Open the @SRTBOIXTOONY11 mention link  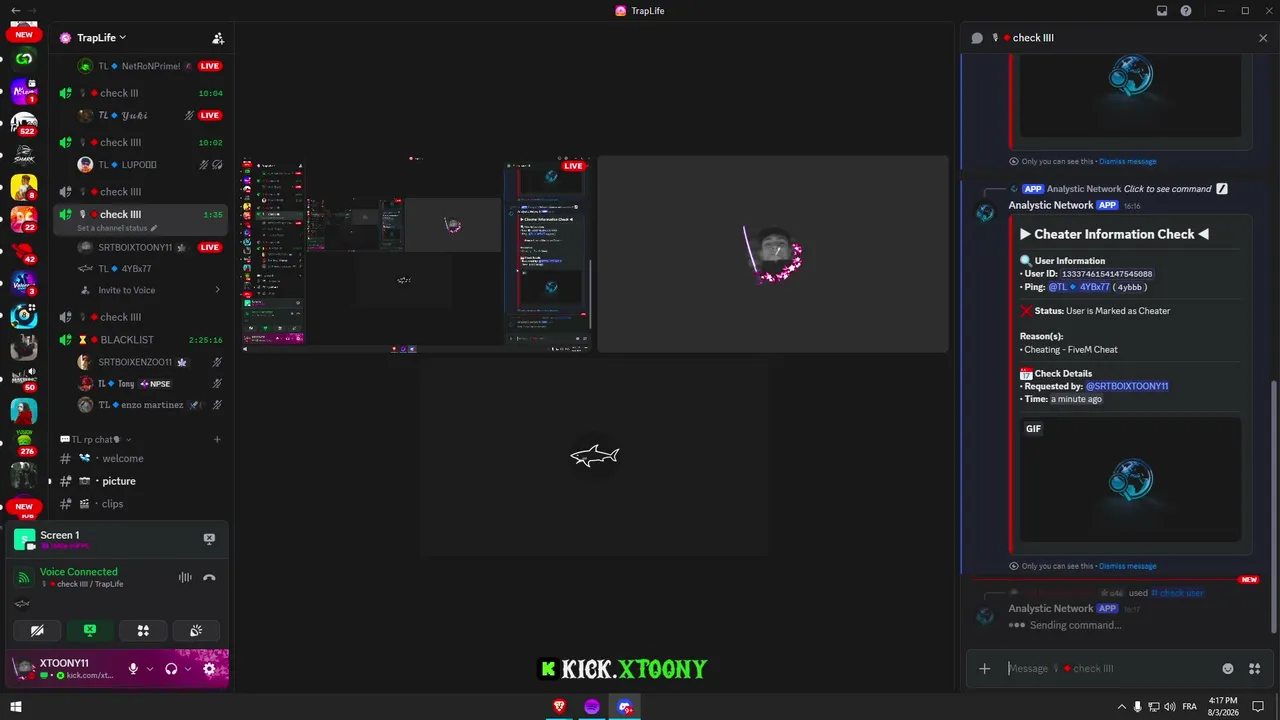point(1127,386)
